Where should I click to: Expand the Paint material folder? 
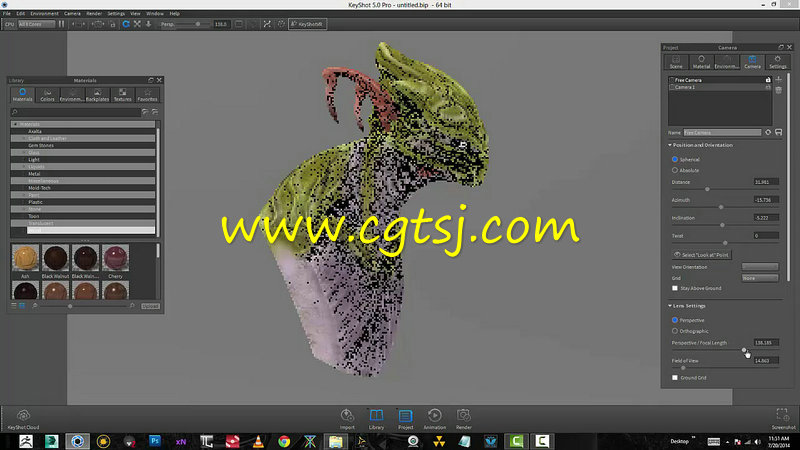point(23,195)
